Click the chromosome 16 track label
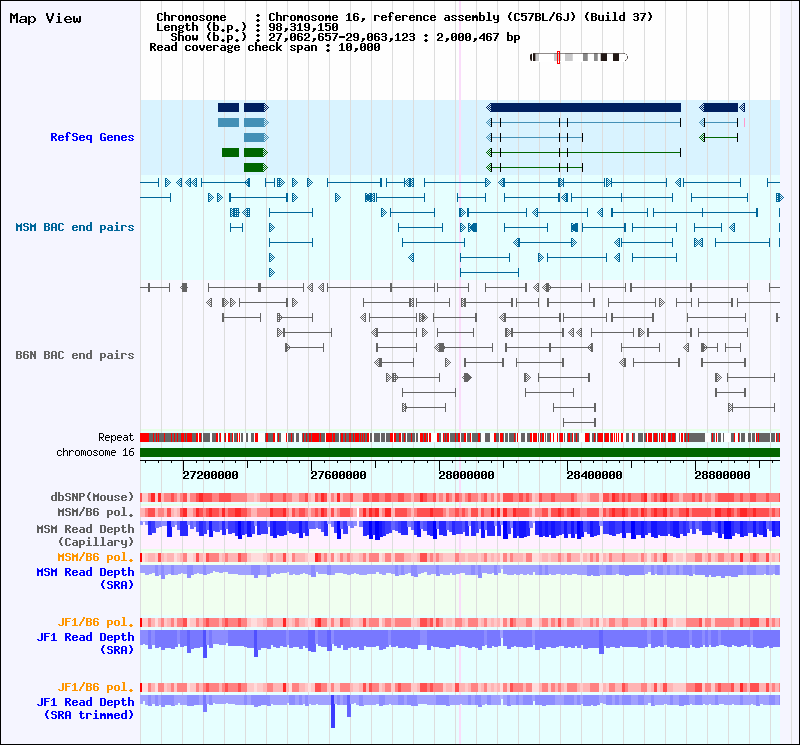800x745 pixels. pyautogui.click(x=95, y=453)
